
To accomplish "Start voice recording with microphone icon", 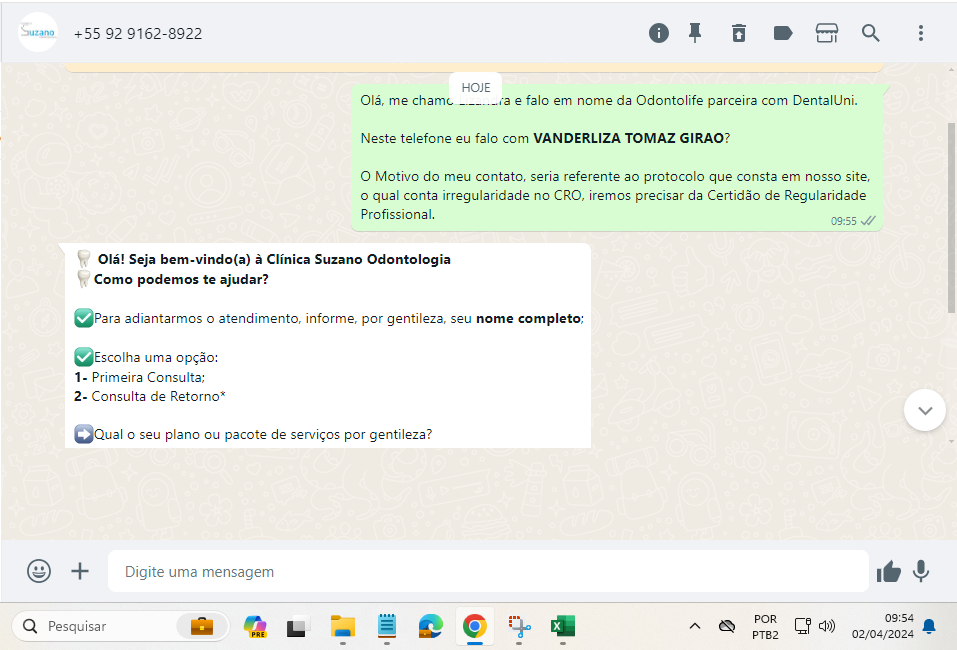I will coord(921,571).
